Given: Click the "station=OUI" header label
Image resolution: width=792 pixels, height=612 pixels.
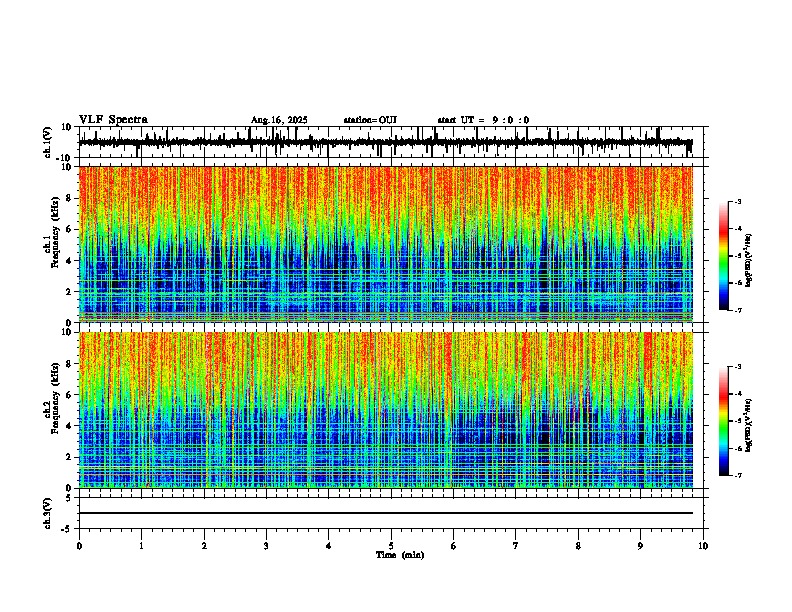Looking at the screenshot, I should pos(370,120).
